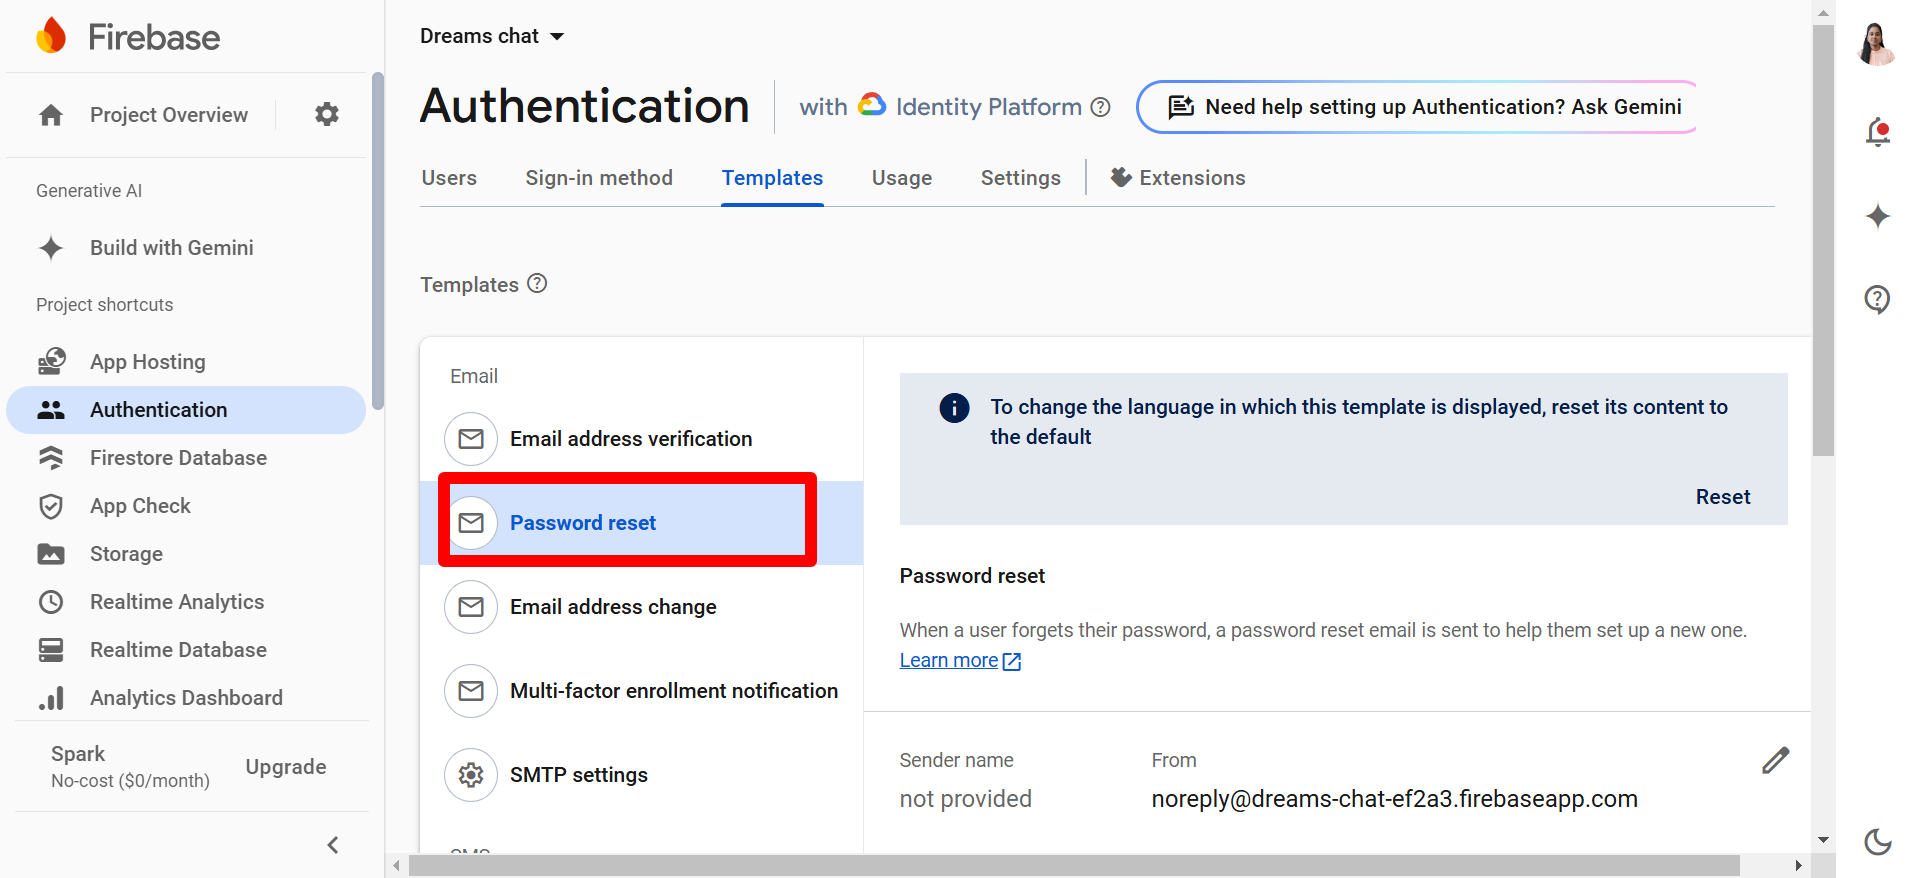Click the scroll right arrow of horizontal scrollbar
The width and height of the screenshot is (1920, 878).
pos(1798,865)
